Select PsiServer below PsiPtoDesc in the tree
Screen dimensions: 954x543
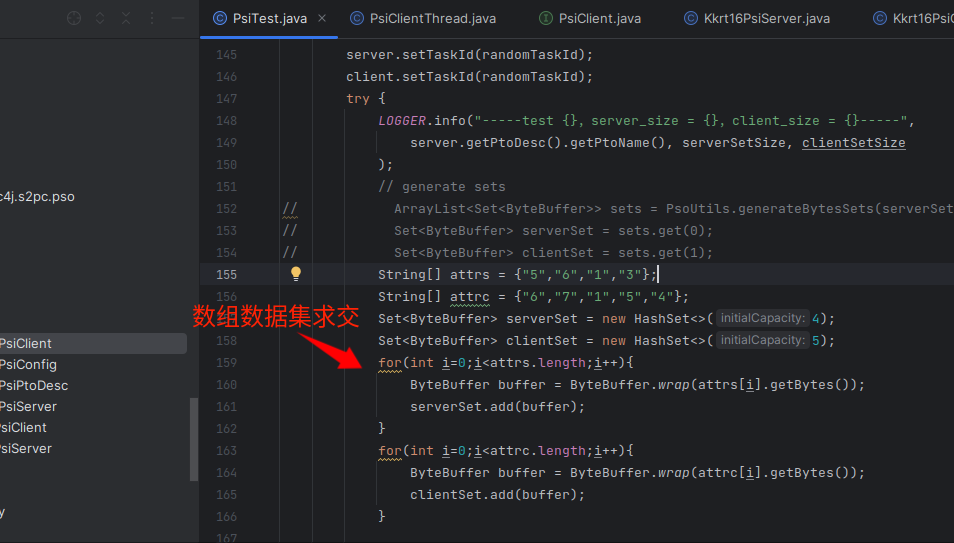[x=28, y=406]
